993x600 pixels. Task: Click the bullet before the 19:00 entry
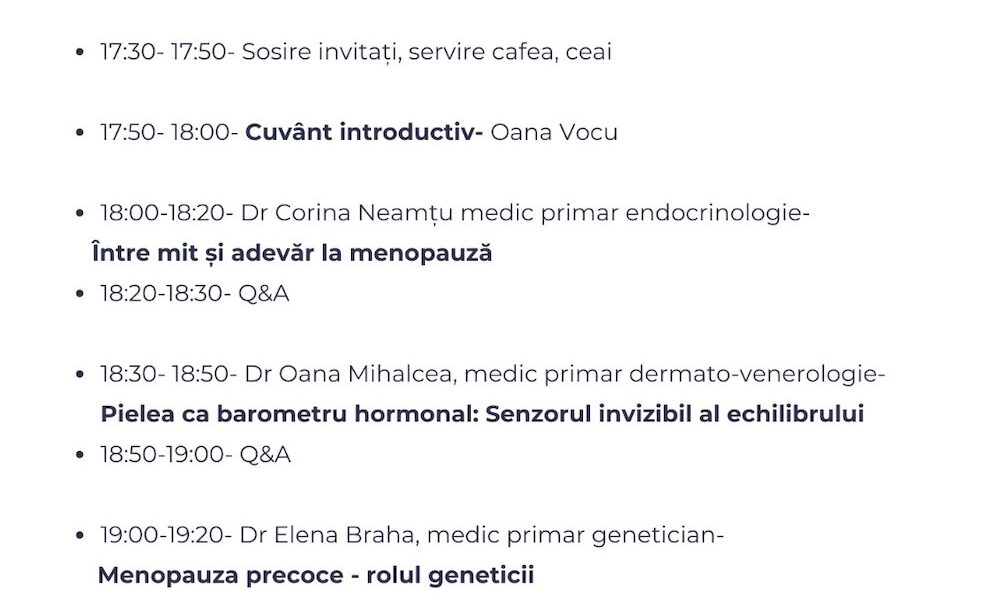[x=80, y=535]
